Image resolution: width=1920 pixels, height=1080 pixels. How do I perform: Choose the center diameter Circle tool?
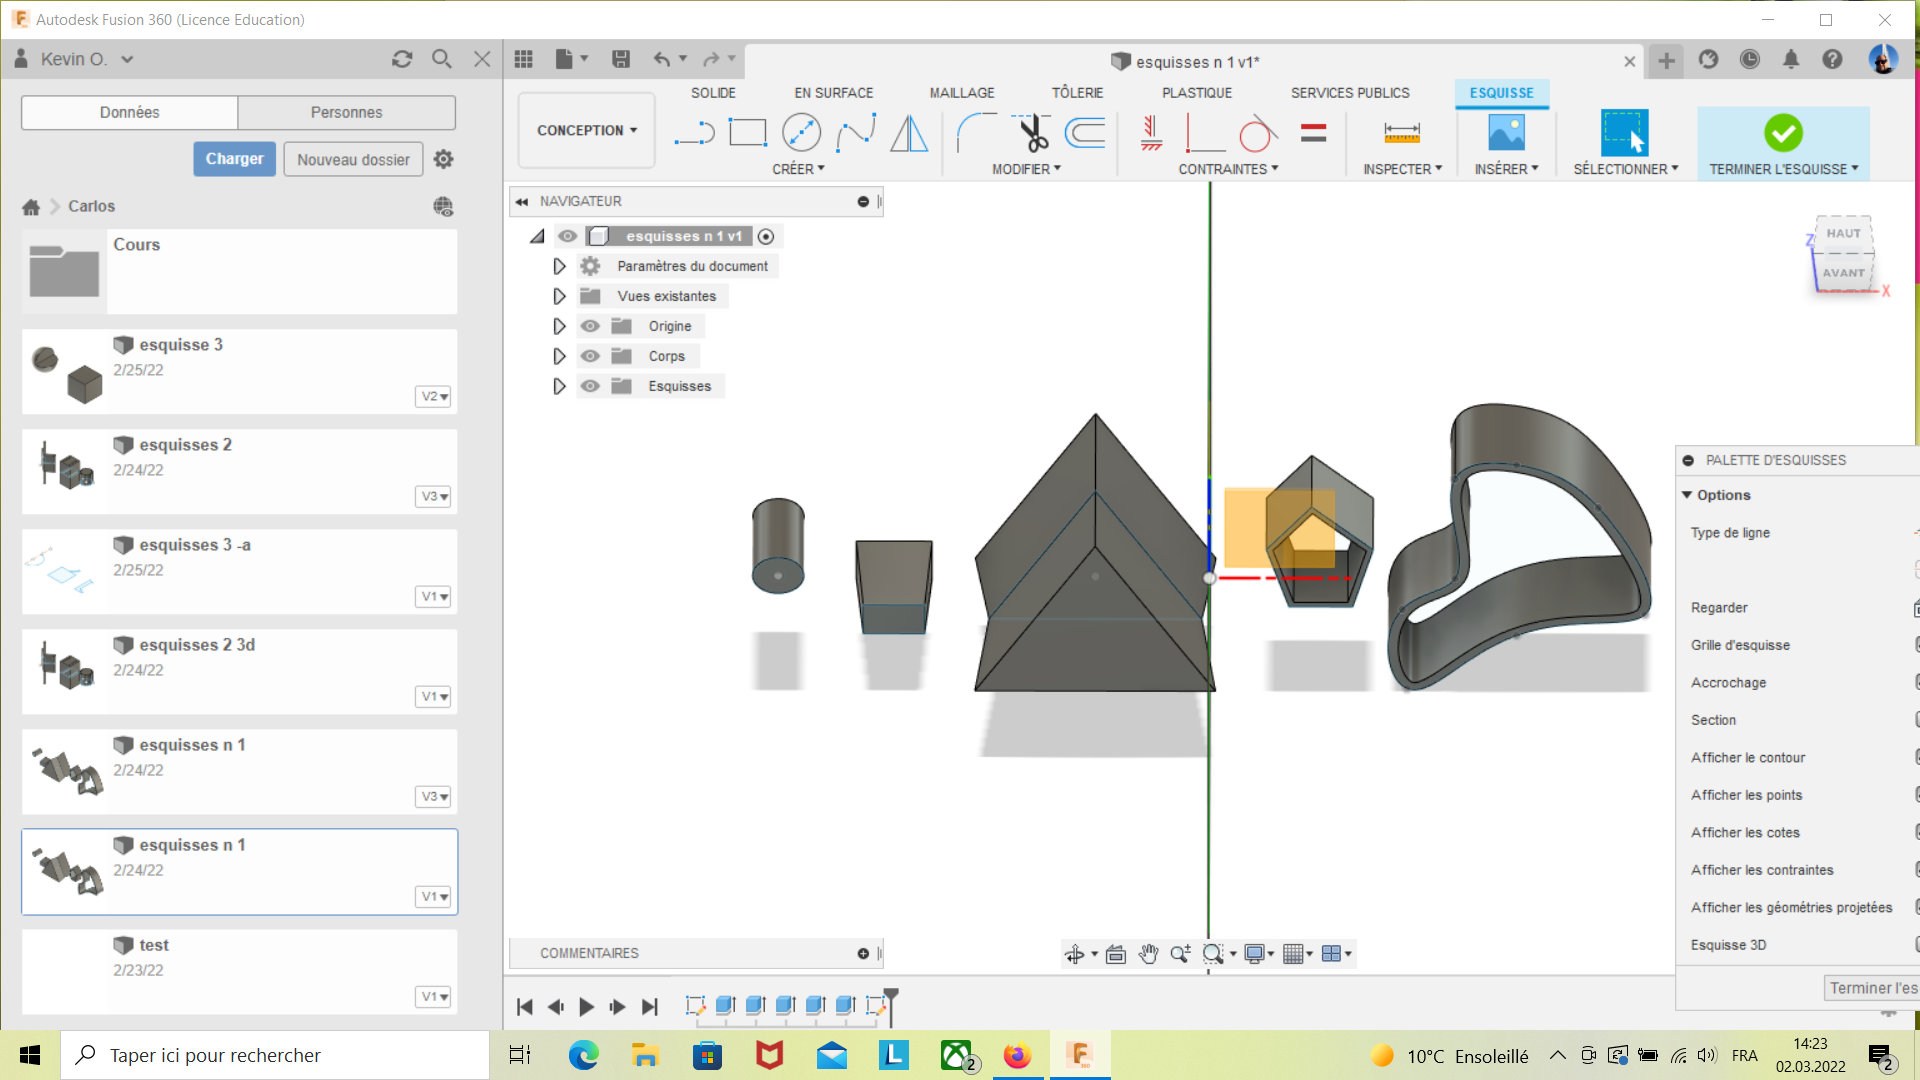tap(801, 132)
